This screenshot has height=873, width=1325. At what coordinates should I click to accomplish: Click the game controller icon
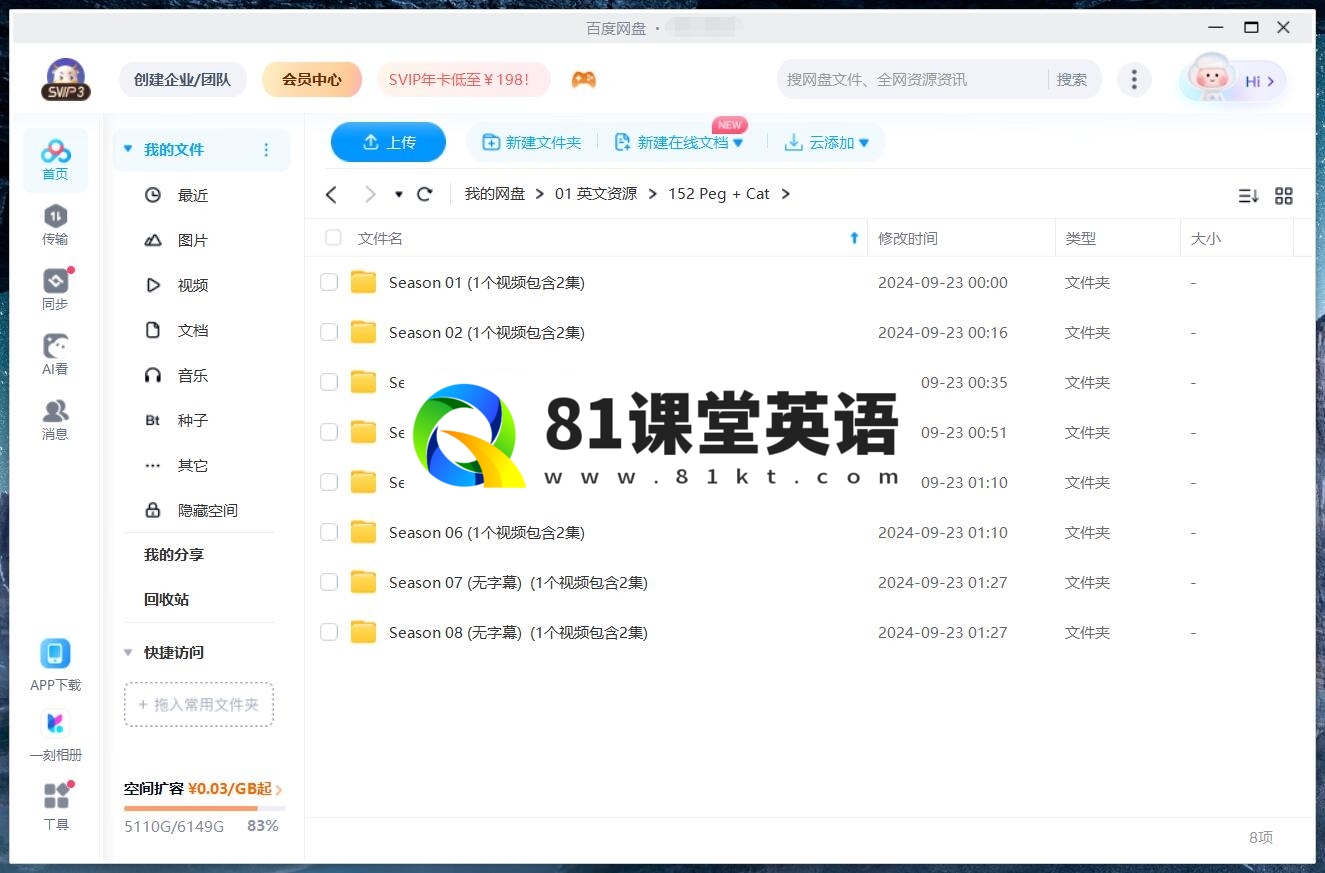(584, 80)
